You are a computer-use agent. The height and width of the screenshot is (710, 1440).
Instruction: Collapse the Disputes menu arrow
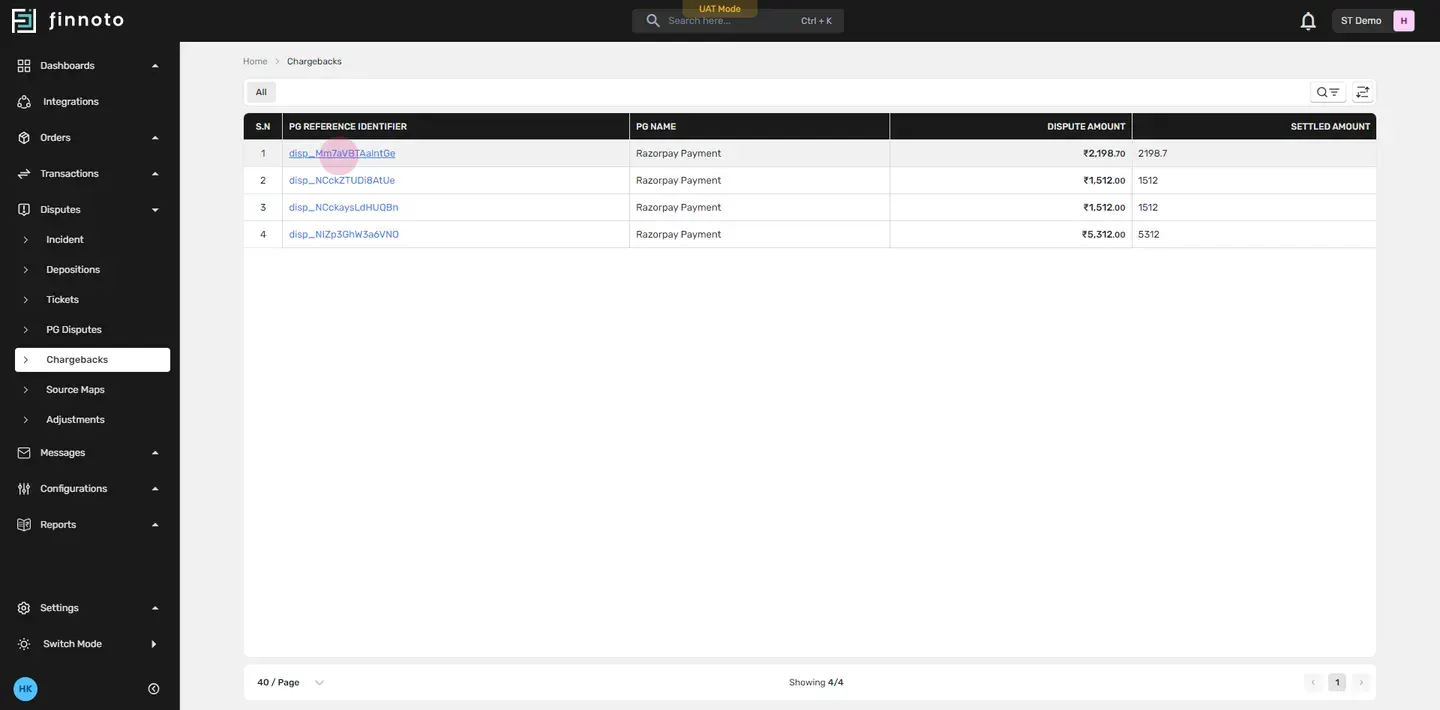[x=155, y=210]
